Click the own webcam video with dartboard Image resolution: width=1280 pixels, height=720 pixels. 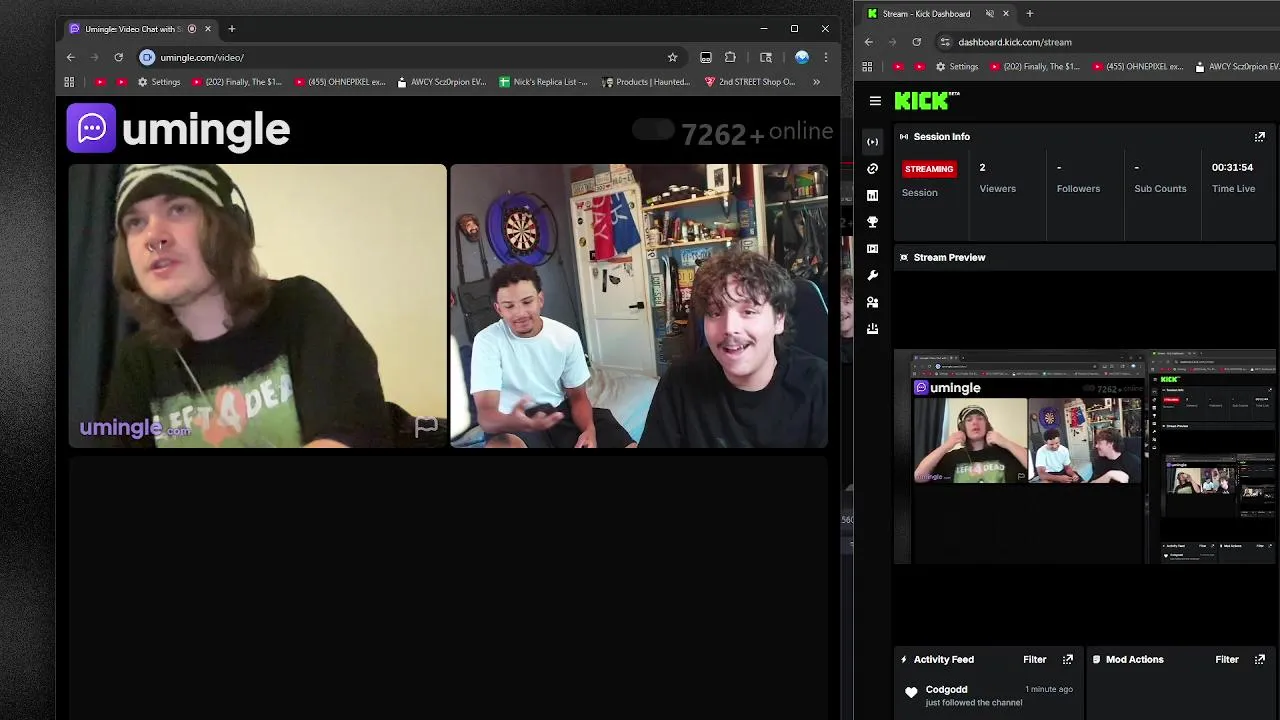click(x=639, y=306)
